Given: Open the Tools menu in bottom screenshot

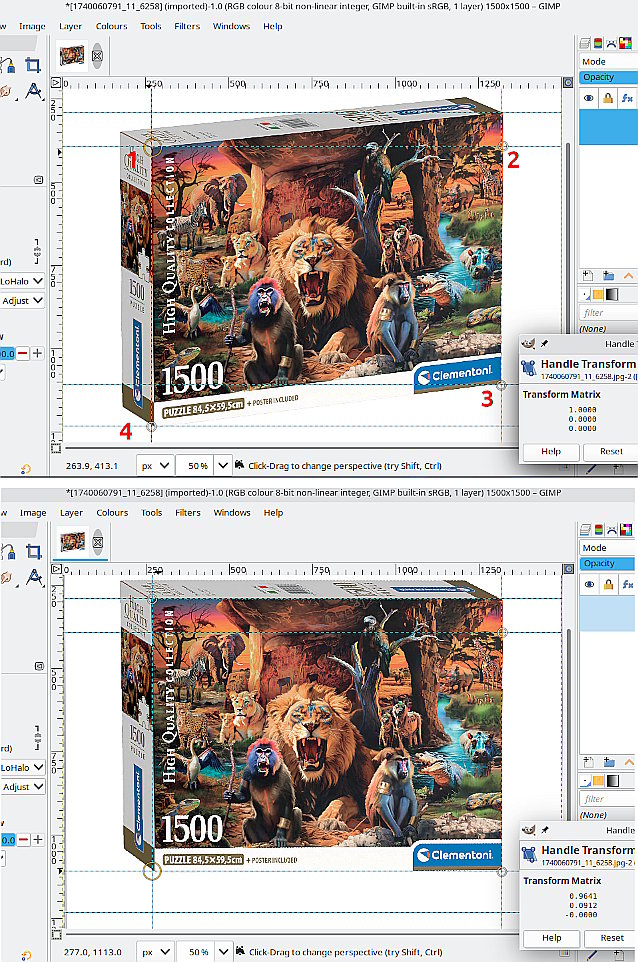Looking at the screenshot, I should point(151,513).
